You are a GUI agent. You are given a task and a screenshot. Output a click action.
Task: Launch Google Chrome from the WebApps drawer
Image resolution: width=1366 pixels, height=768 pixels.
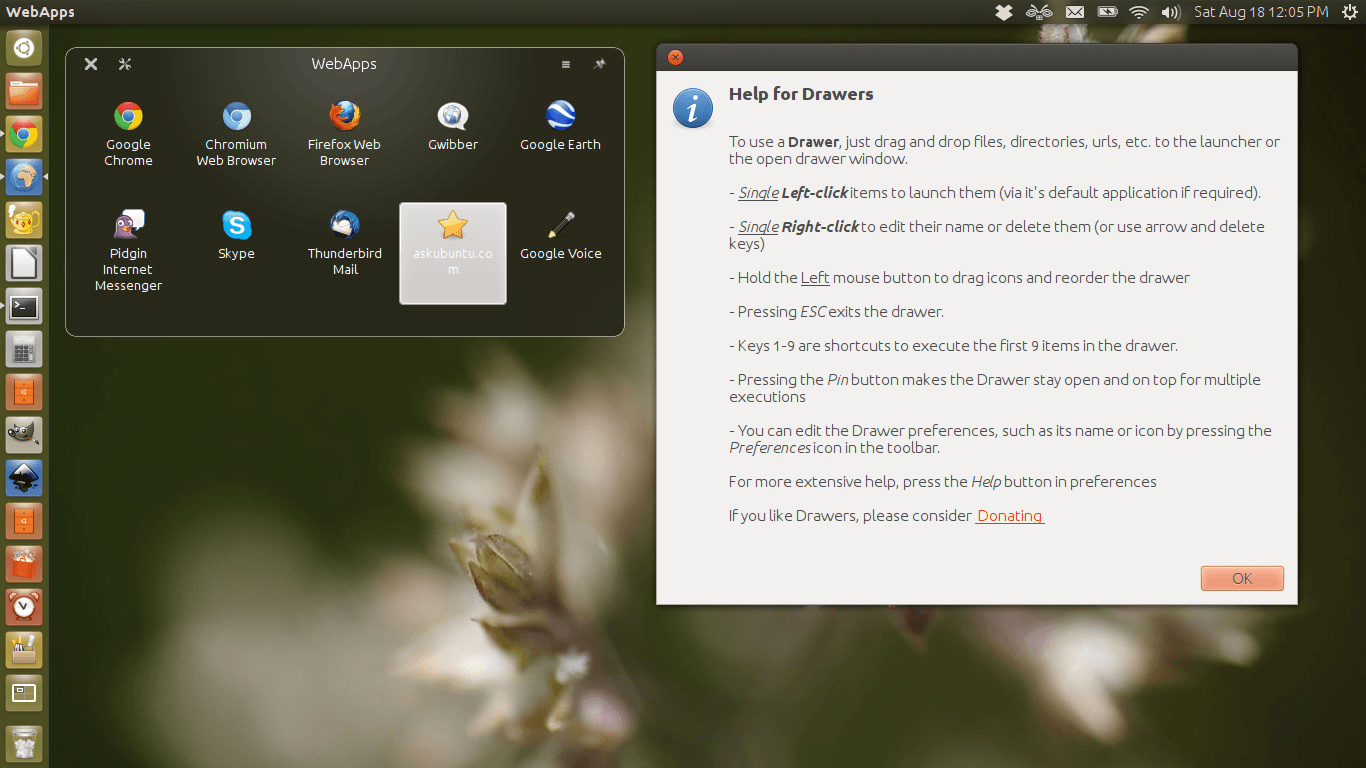coord(128,133)
